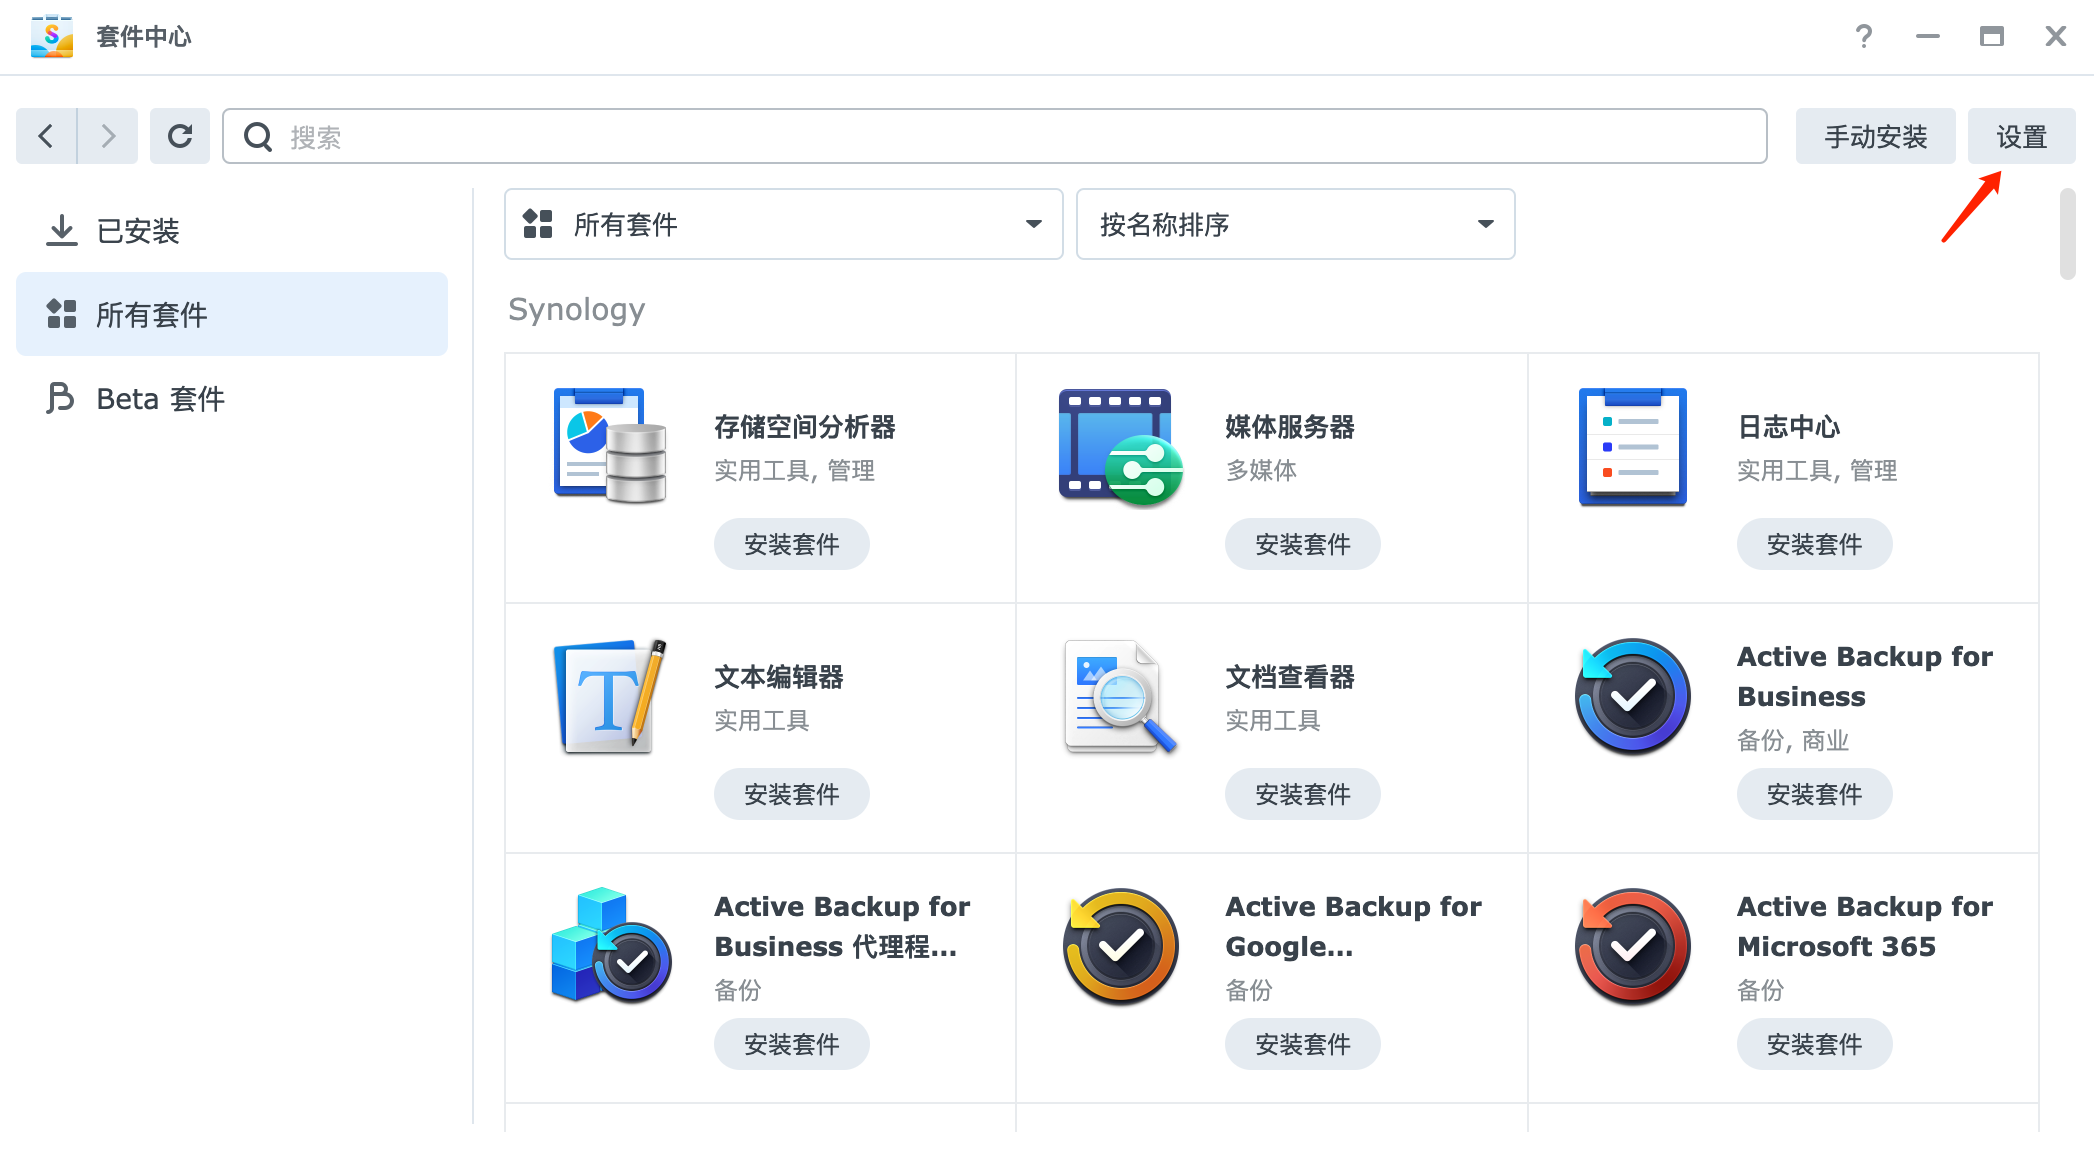The image size is (2094, 1150).
Task: Open 存储空间分析器 package title
Action: point(805,427)
